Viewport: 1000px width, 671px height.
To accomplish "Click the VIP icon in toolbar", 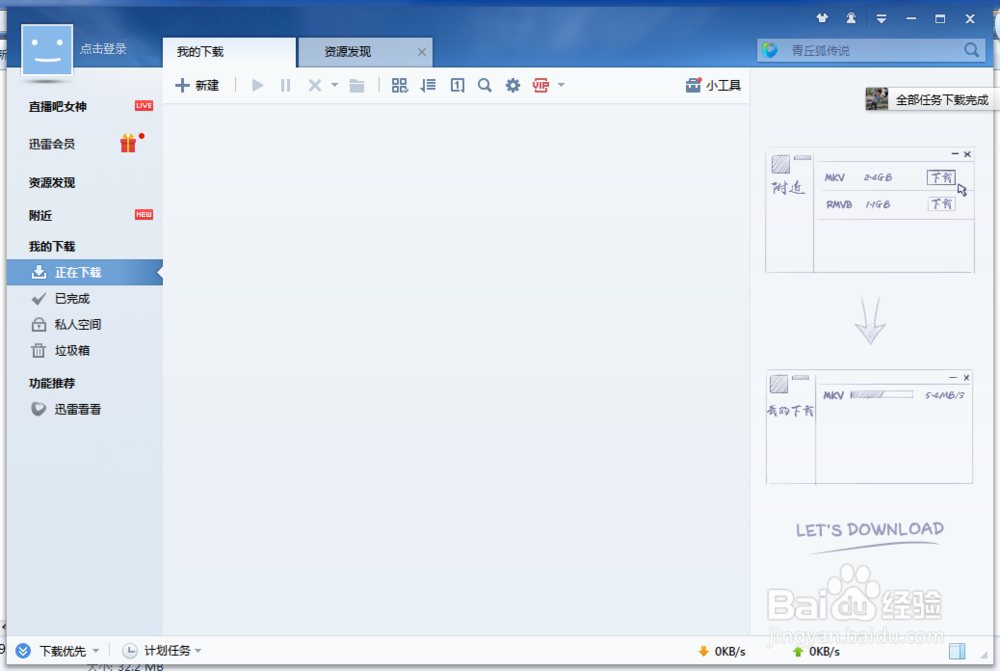I will coord(541,85).
